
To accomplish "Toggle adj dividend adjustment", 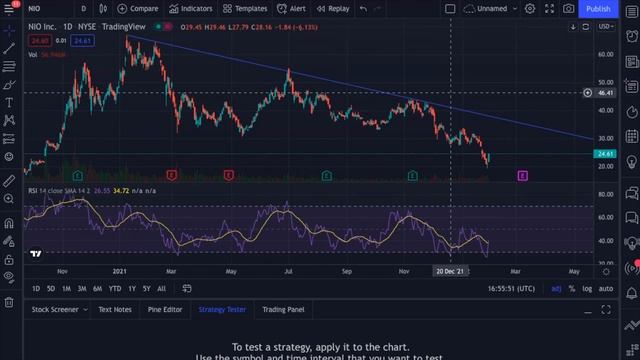I will 556,289.
